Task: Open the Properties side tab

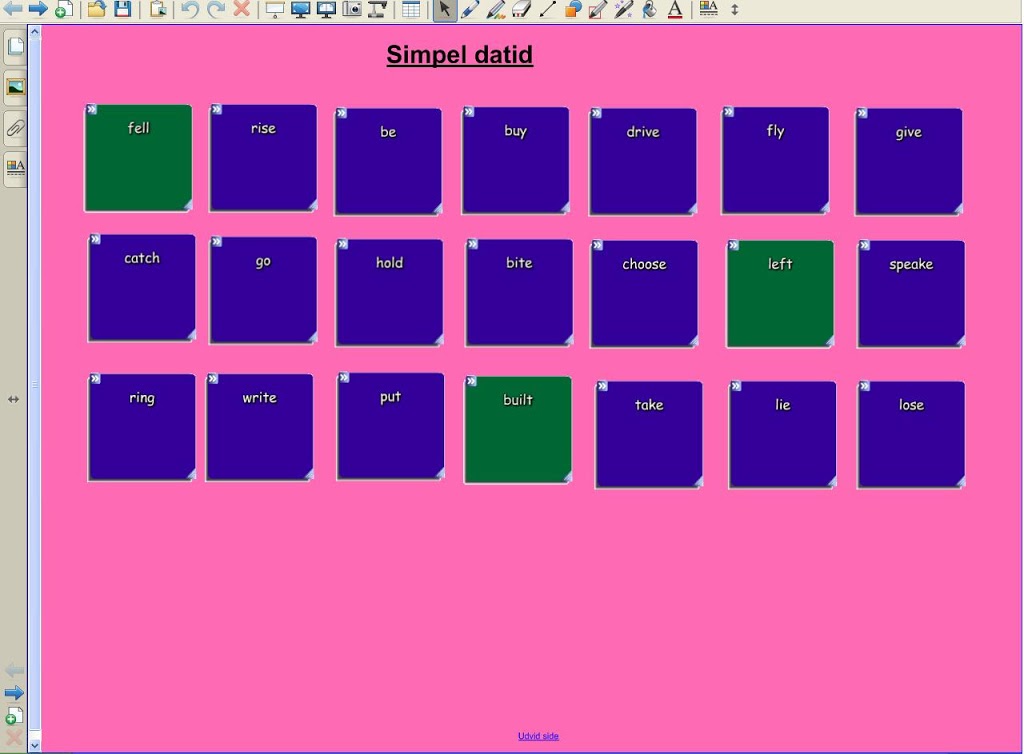Action: coord(15,167)
